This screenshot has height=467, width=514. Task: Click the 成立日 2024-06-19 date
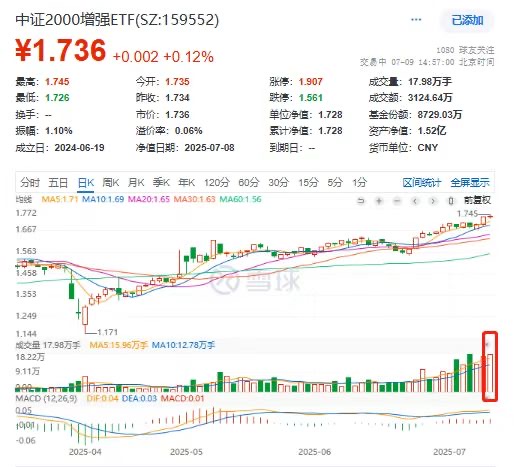pyautogui.click(x=80, y=148)
